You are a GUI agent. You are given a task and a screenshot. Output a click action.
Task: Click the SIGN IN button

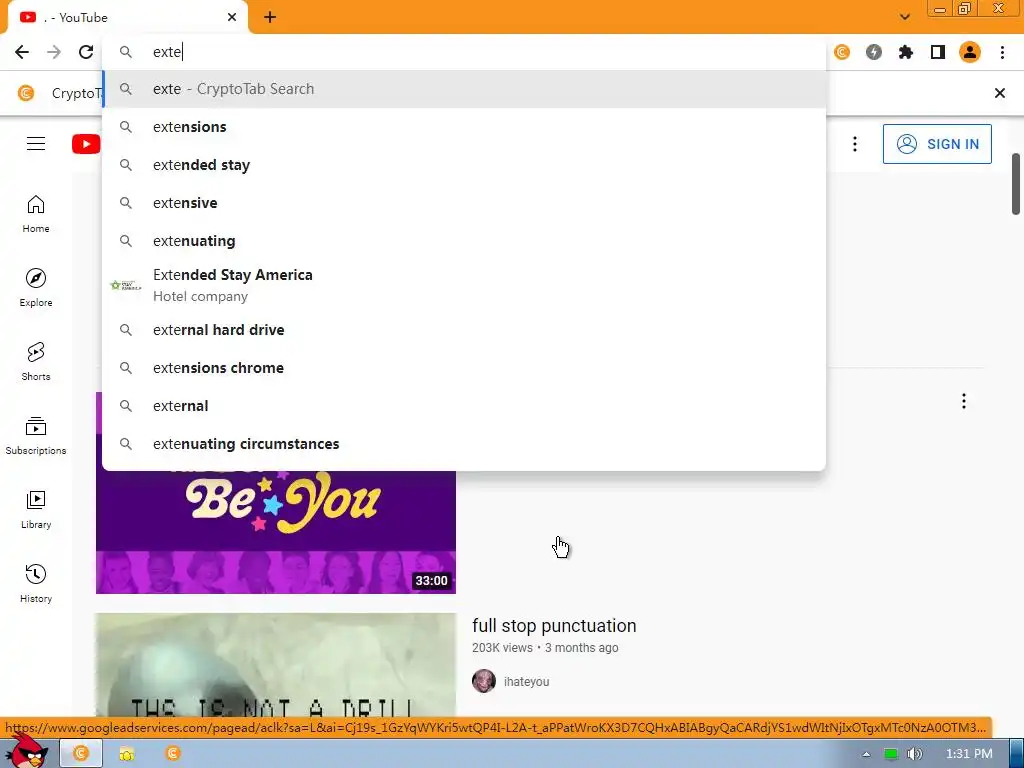[937, 144]
